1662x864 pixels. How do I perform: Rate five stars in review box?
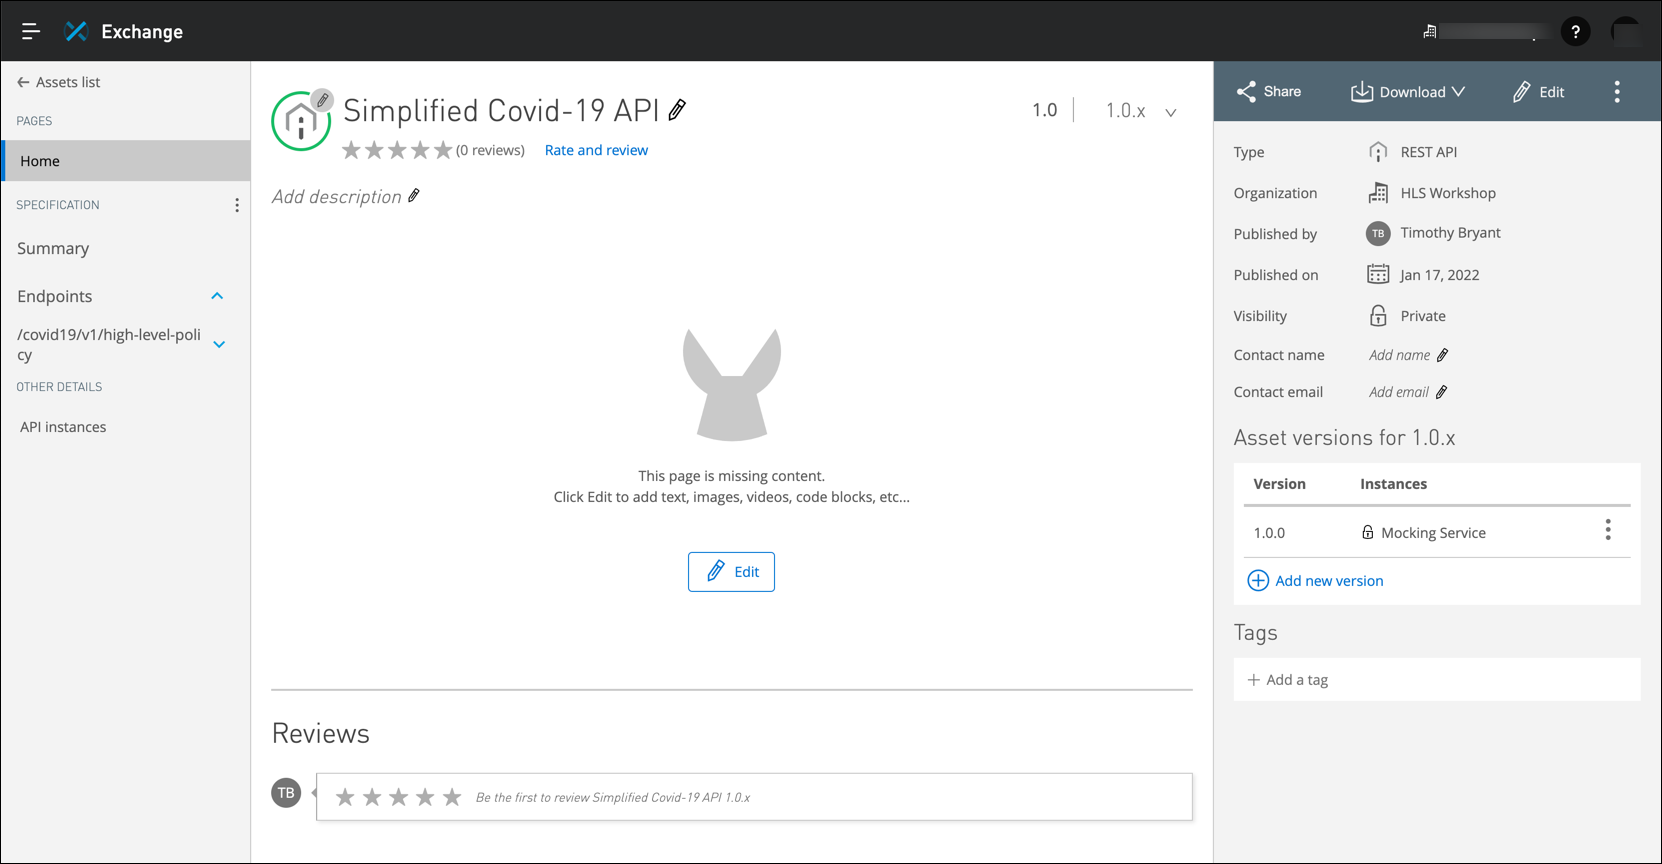click(x=452, y=797)
